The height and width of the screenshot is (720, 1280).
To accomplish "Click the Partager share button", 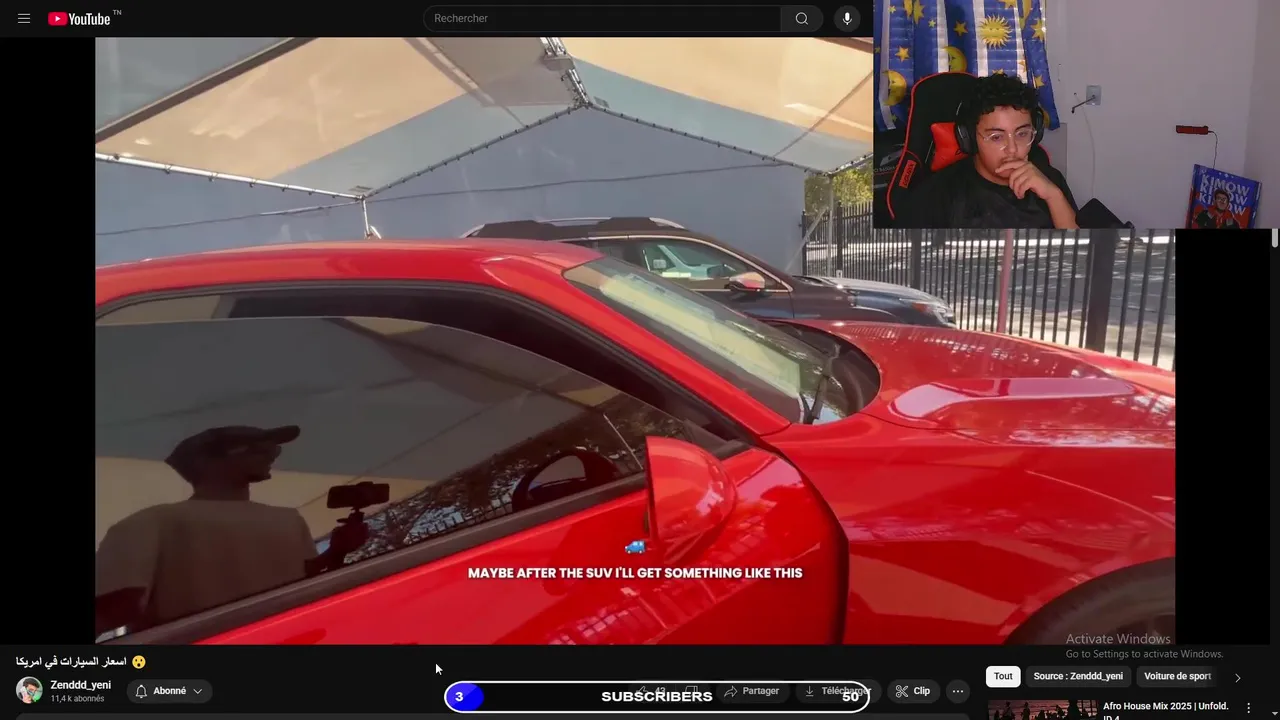I will pos(751,691).
